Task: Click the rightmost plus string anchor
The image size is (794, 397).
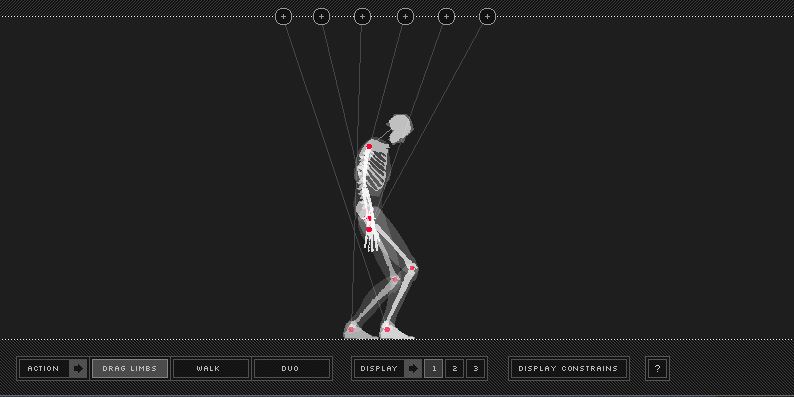Action: tap(487, 17)
